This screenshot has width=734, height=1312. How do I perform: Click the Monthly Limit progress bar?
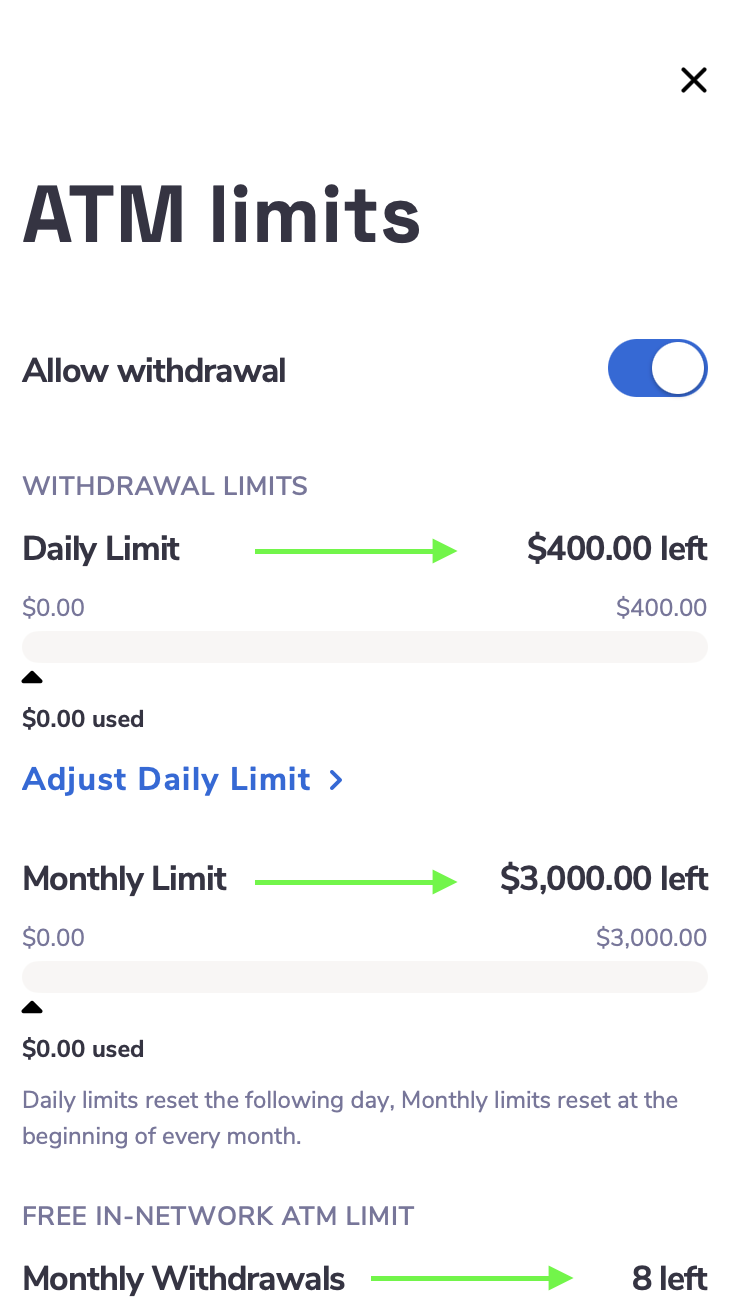pyautogui.click(x=365, y=977)
